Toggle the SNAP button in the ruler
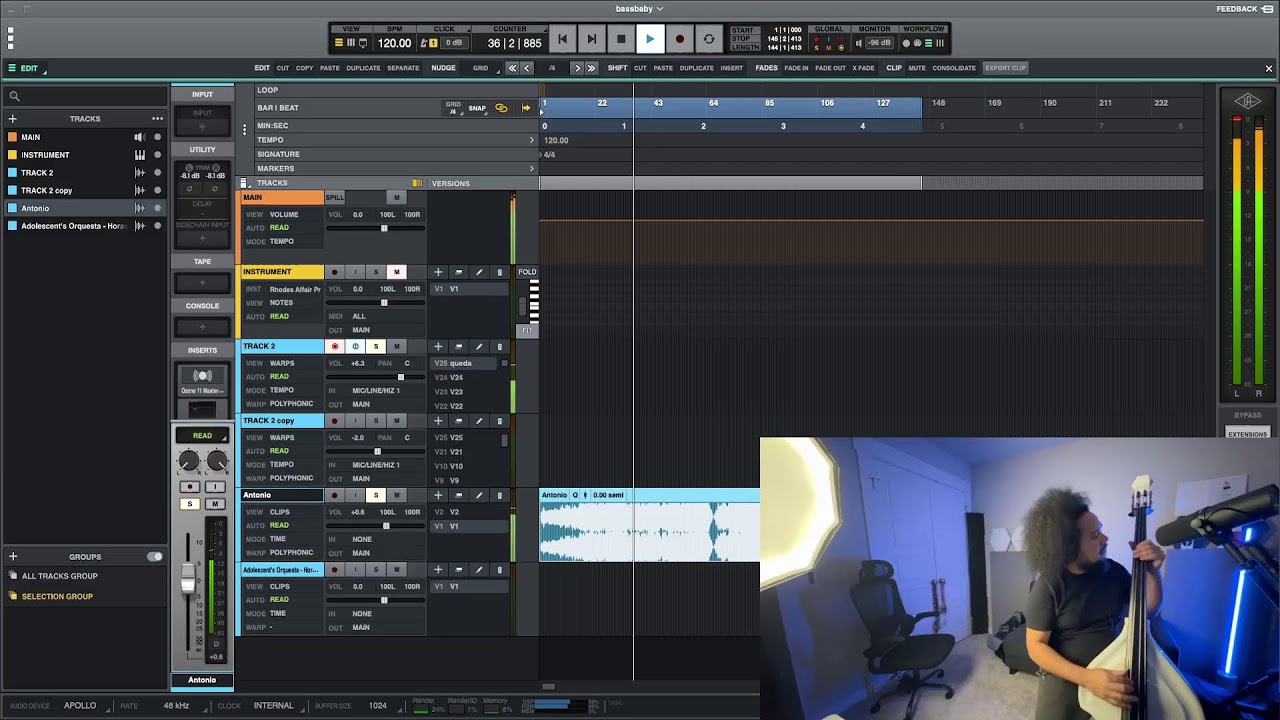Screen dimensions: 1280x720 click(x=477, y=108)
